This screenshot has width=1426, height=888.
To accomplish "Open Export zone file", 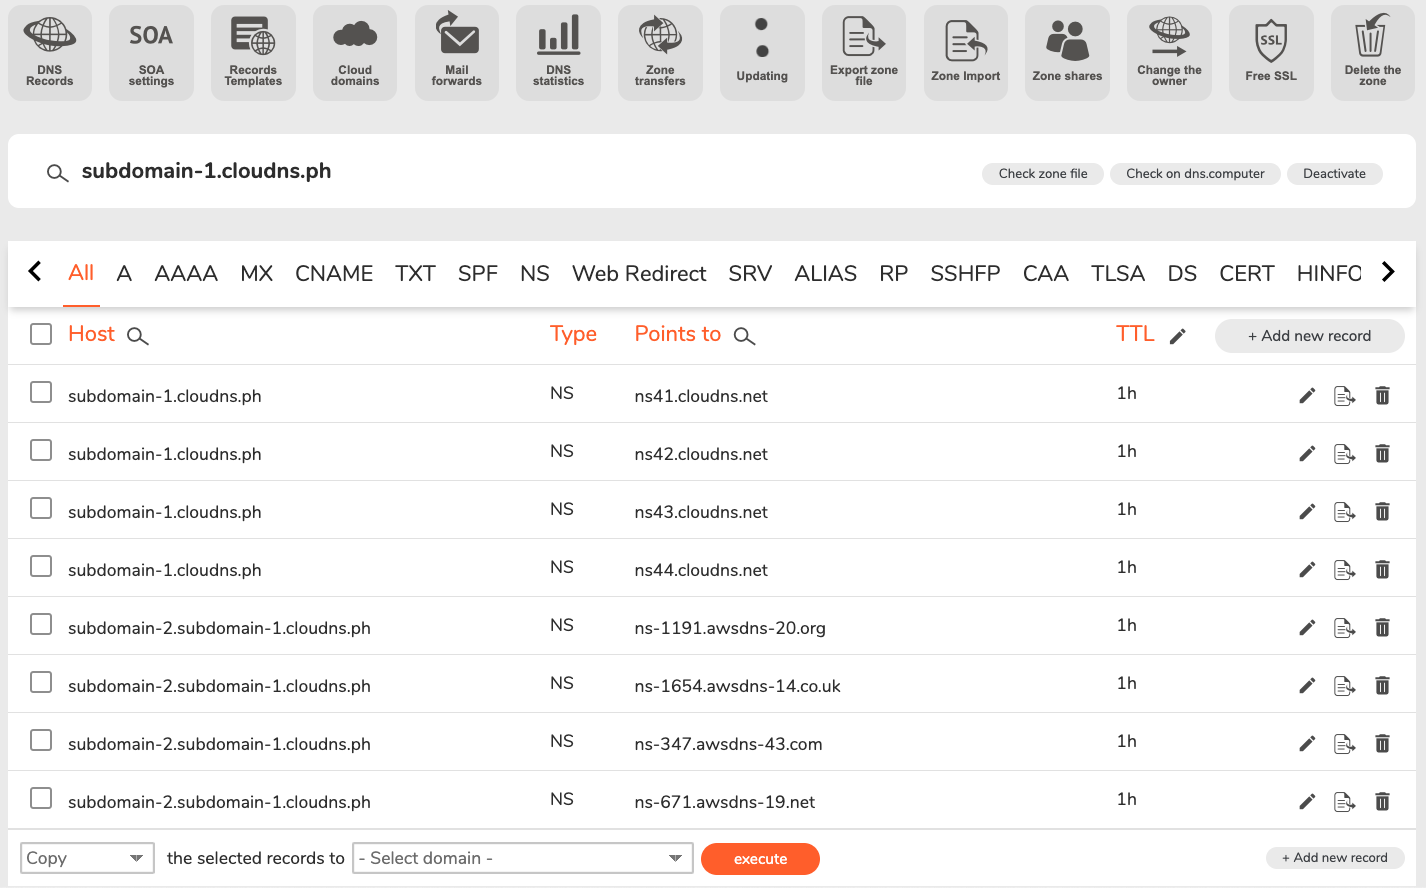I will pos(864,53).
